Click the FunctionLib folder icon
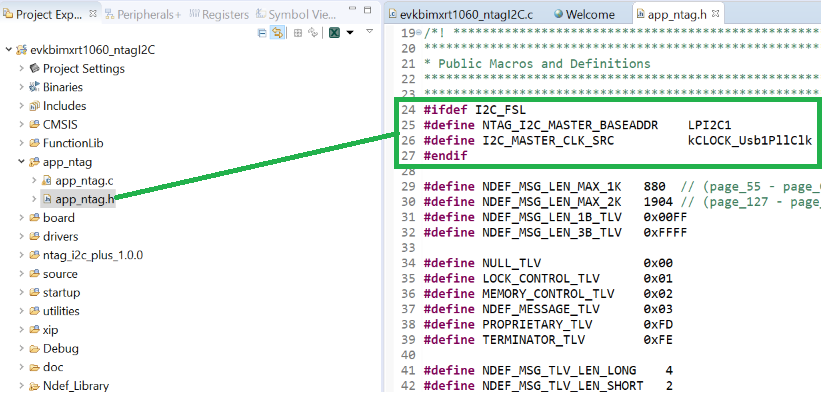This screenshot has width=827, height=401. click(x=34, y=143)
